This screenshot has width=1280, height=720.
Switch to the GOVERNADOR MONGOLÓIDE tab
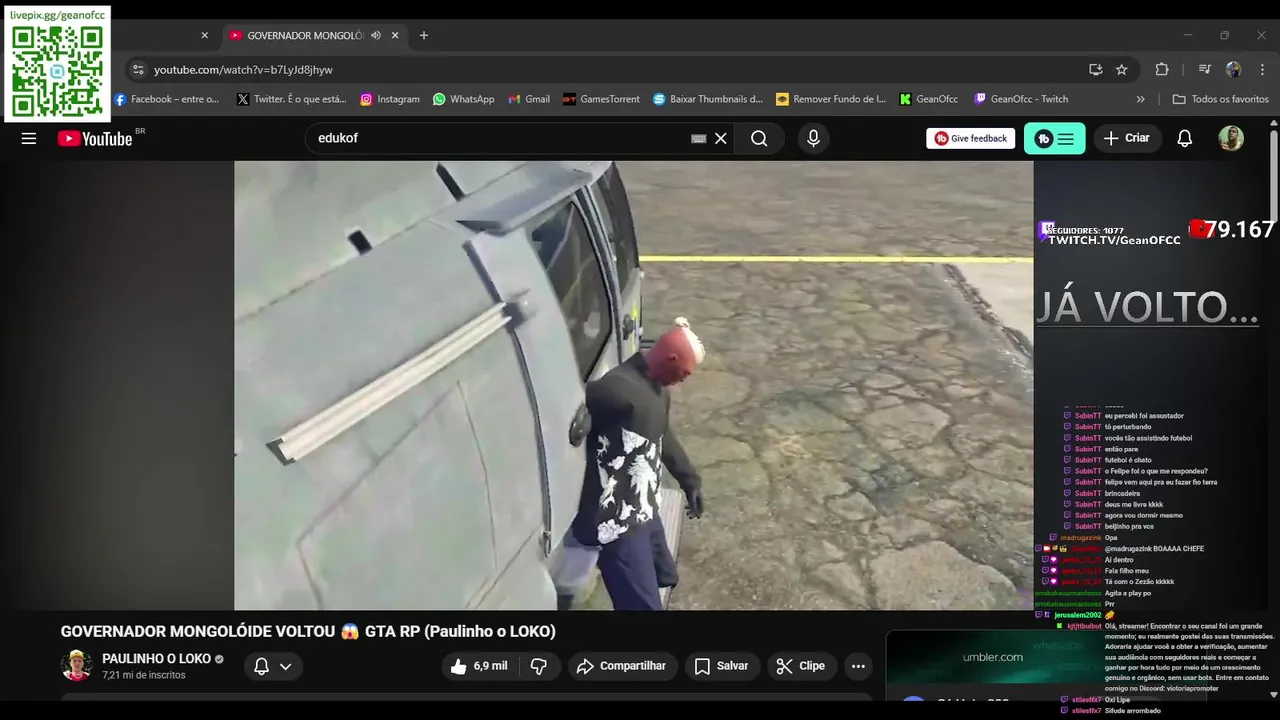(x=305, y=35)
